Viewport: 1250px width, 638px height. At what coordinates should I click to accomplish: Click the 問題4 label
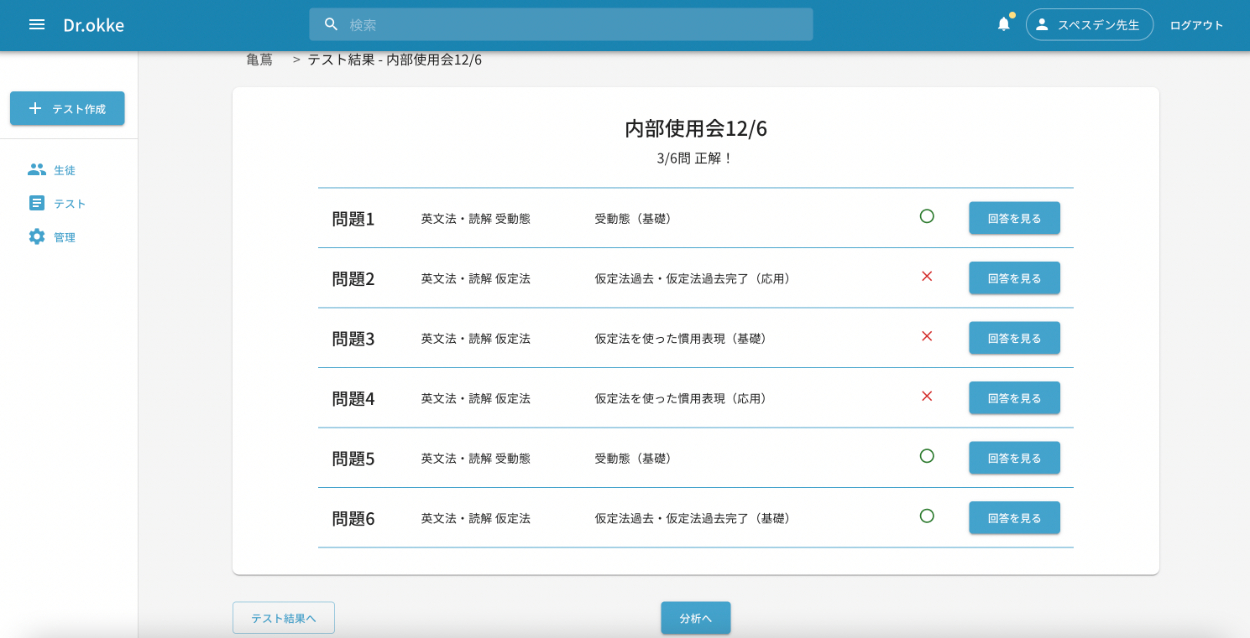(353, 399)
